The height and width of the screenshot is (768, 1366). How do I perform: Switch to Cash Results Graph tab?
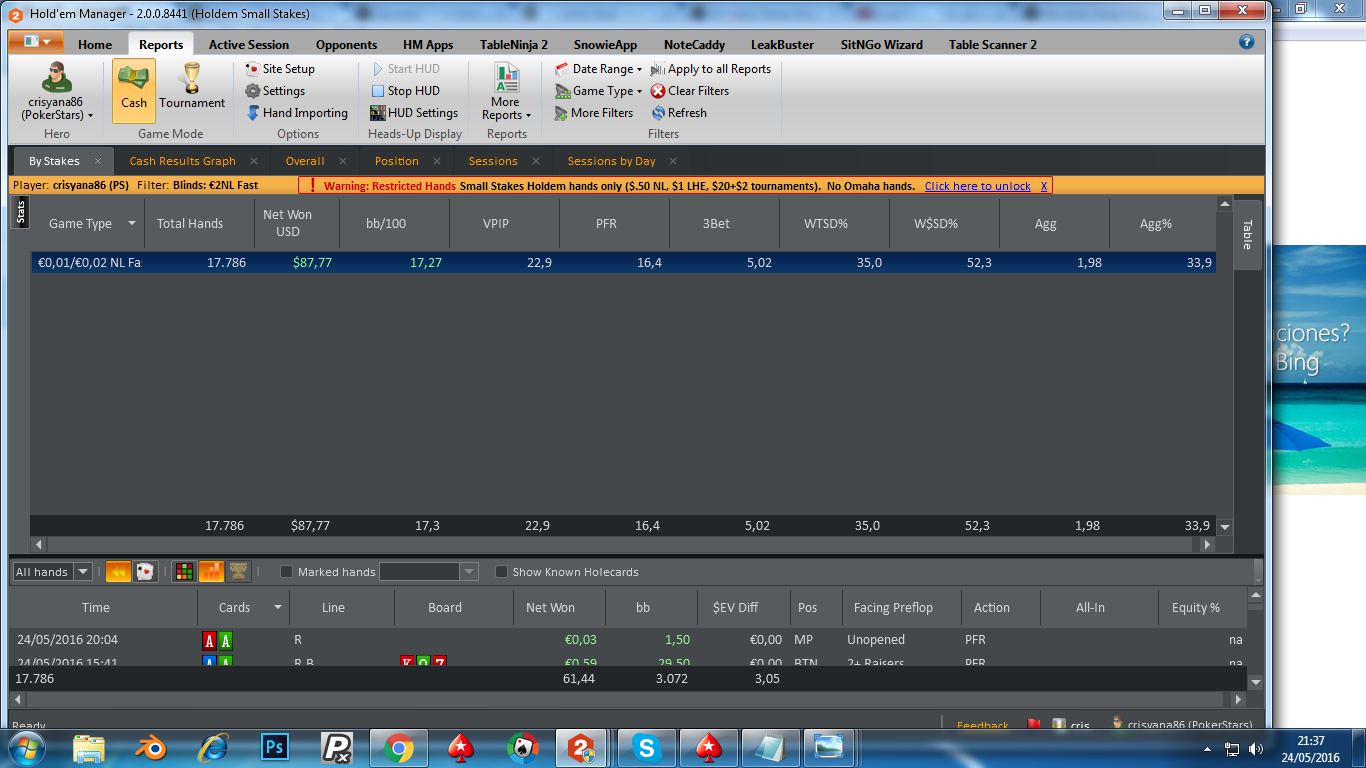coord(183,161)
